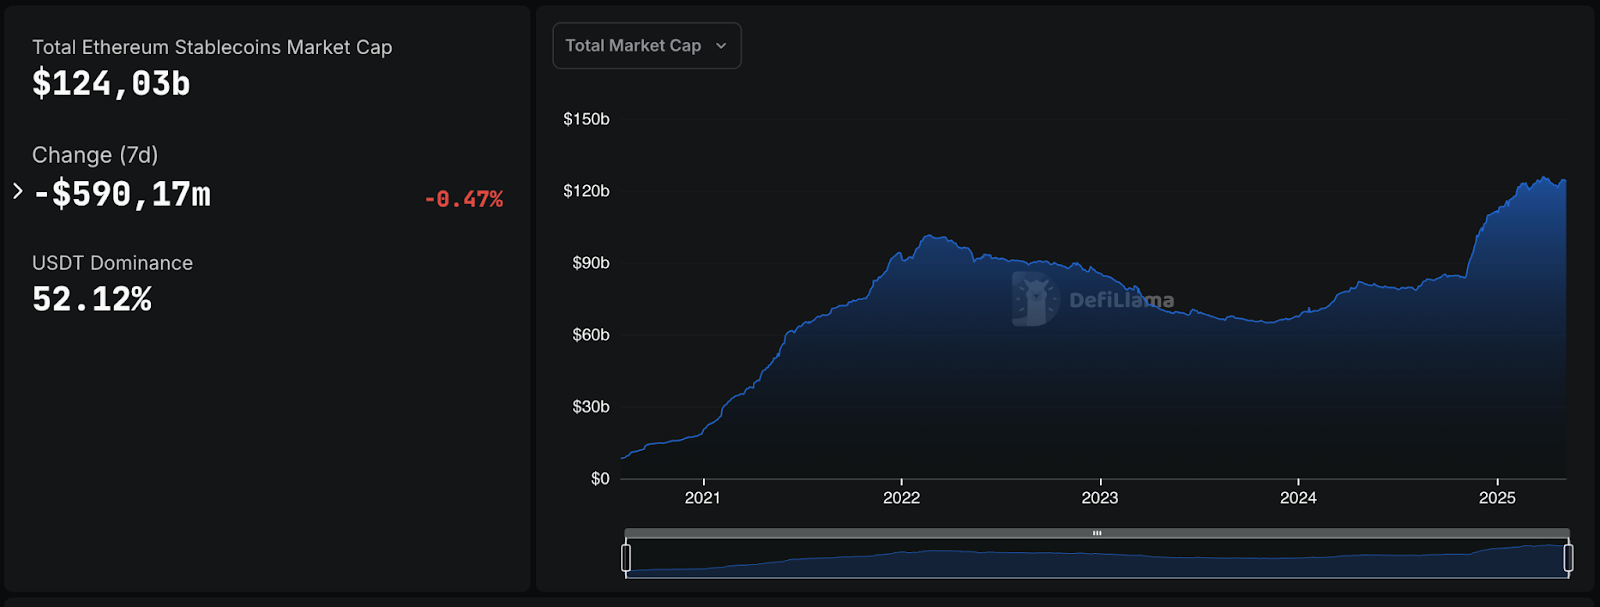Click the 2023 x-axis label

click(x=1100, y=498)
